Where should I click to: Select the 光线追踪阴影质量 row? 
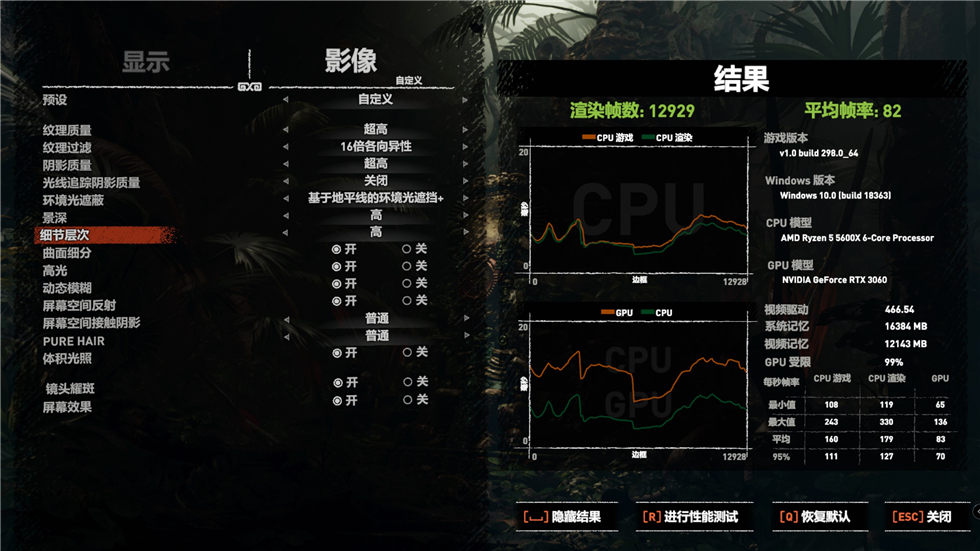(x=91, y=183)
